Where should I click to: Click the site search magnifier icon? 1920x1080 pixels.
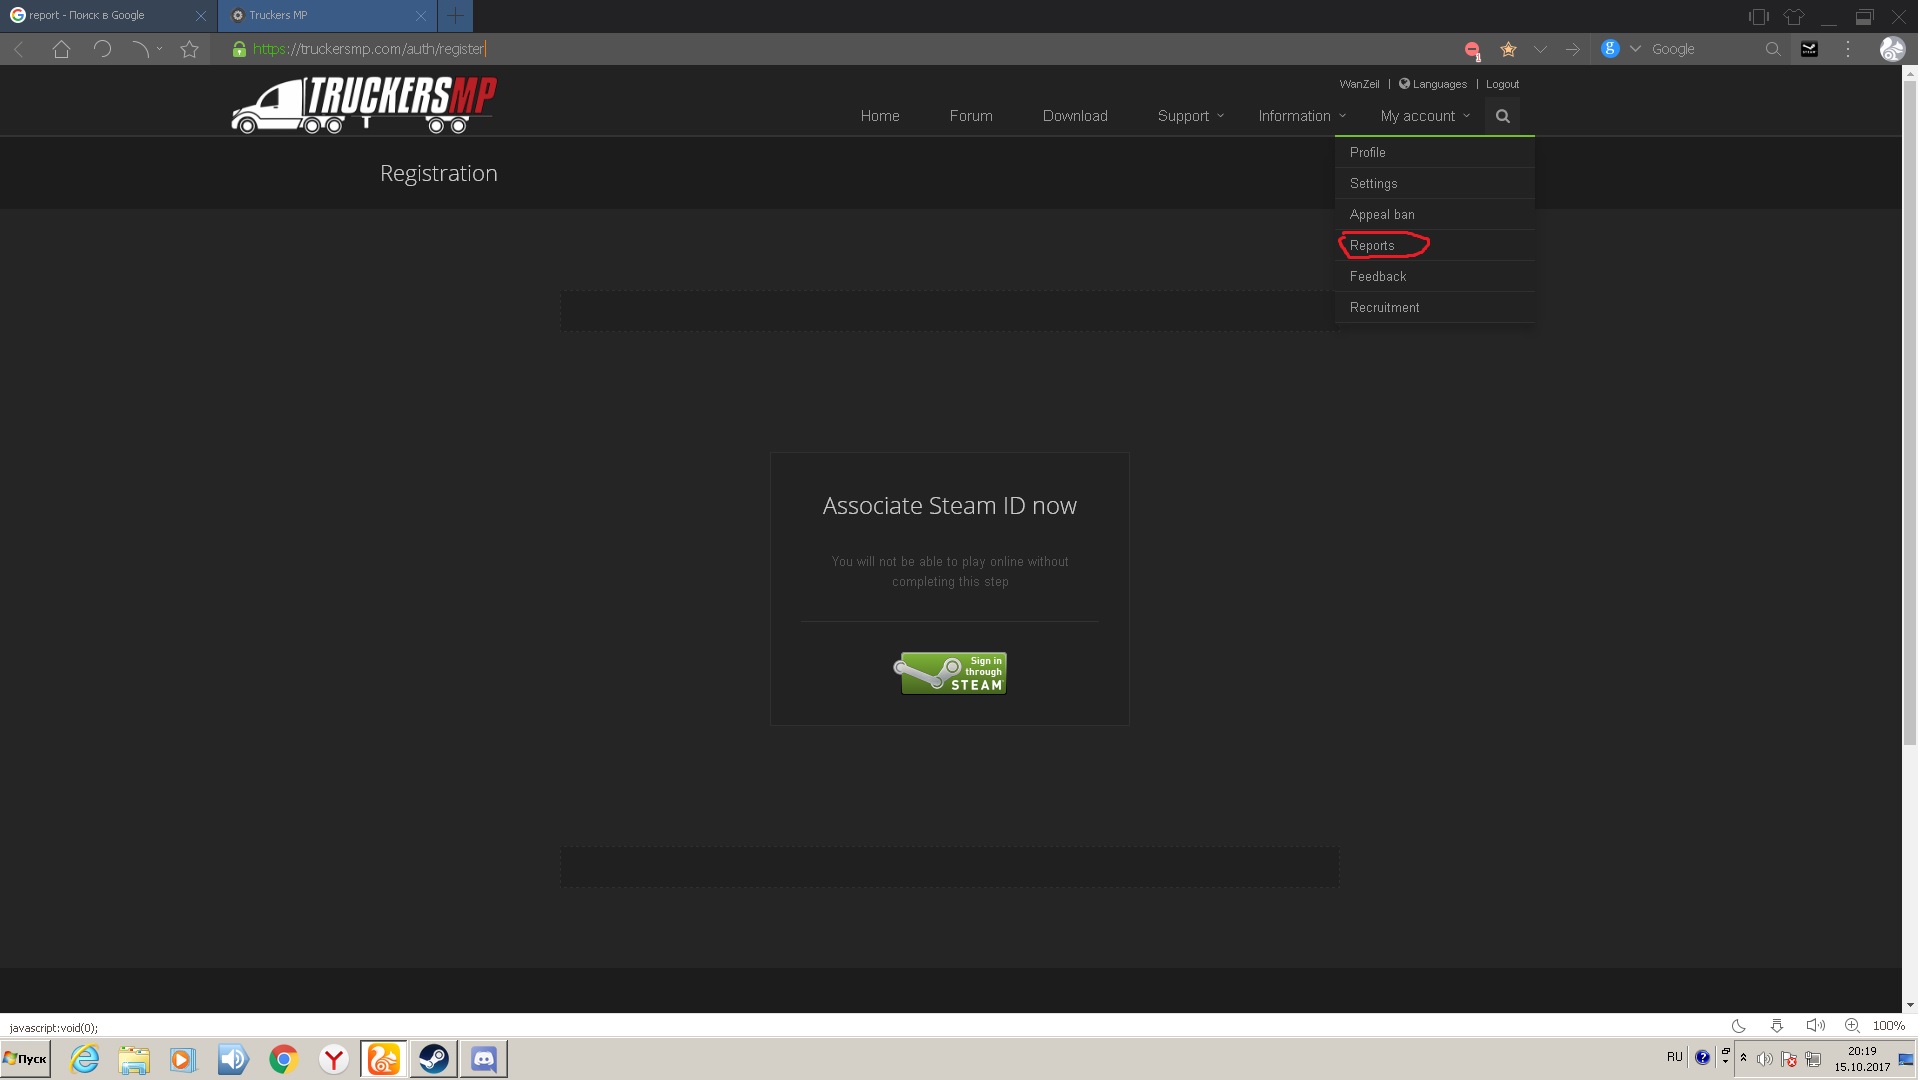1502,116
